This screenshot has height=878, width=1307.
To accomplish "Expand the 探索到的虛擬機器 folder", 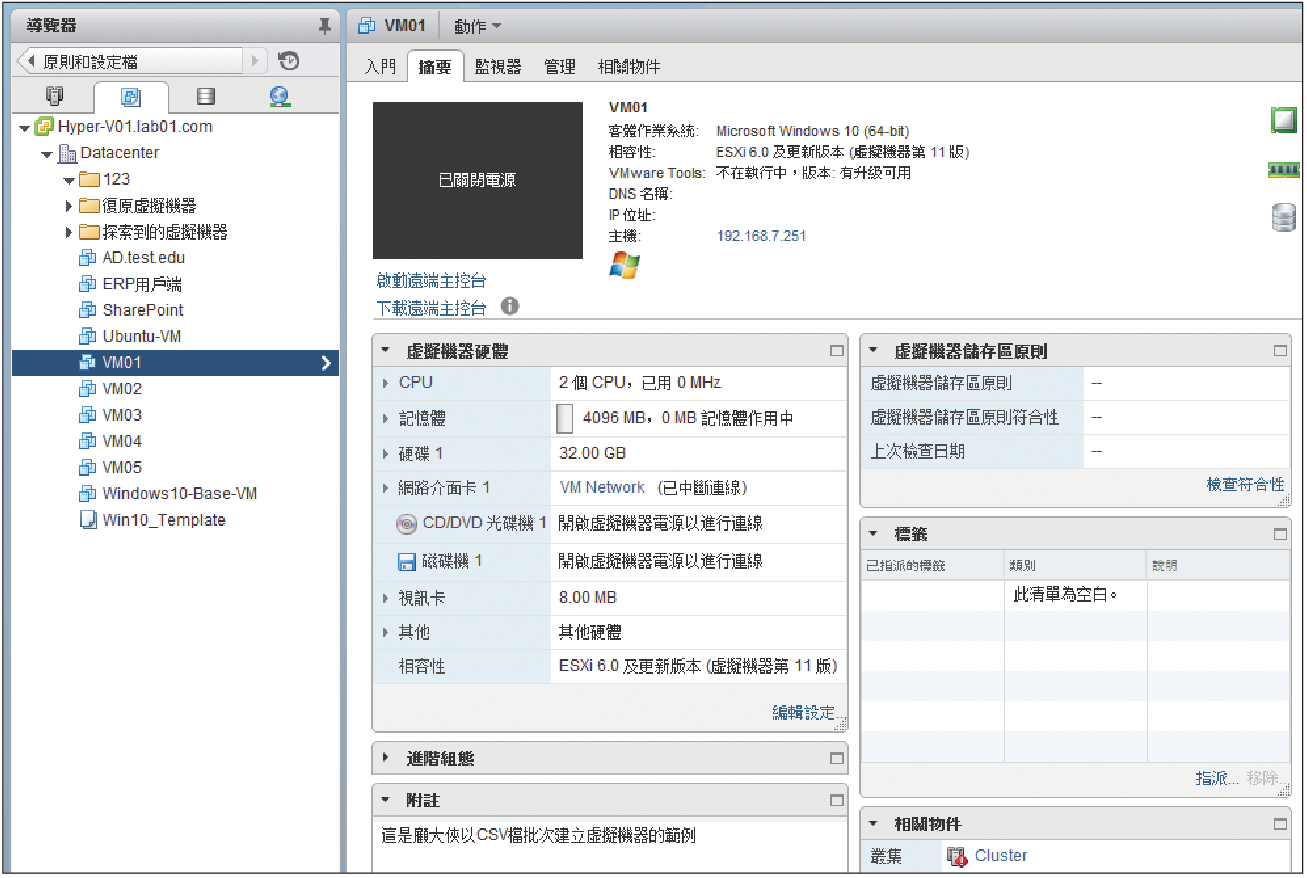I will click(69, 232).
